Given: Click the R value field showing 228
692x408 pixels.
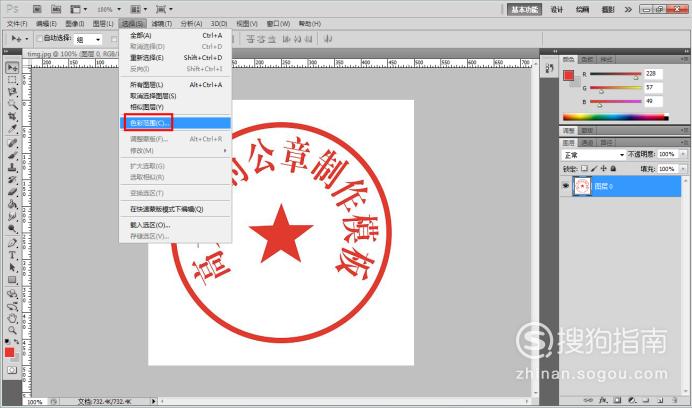Looking at the screenshot, I should click(654, 74).
